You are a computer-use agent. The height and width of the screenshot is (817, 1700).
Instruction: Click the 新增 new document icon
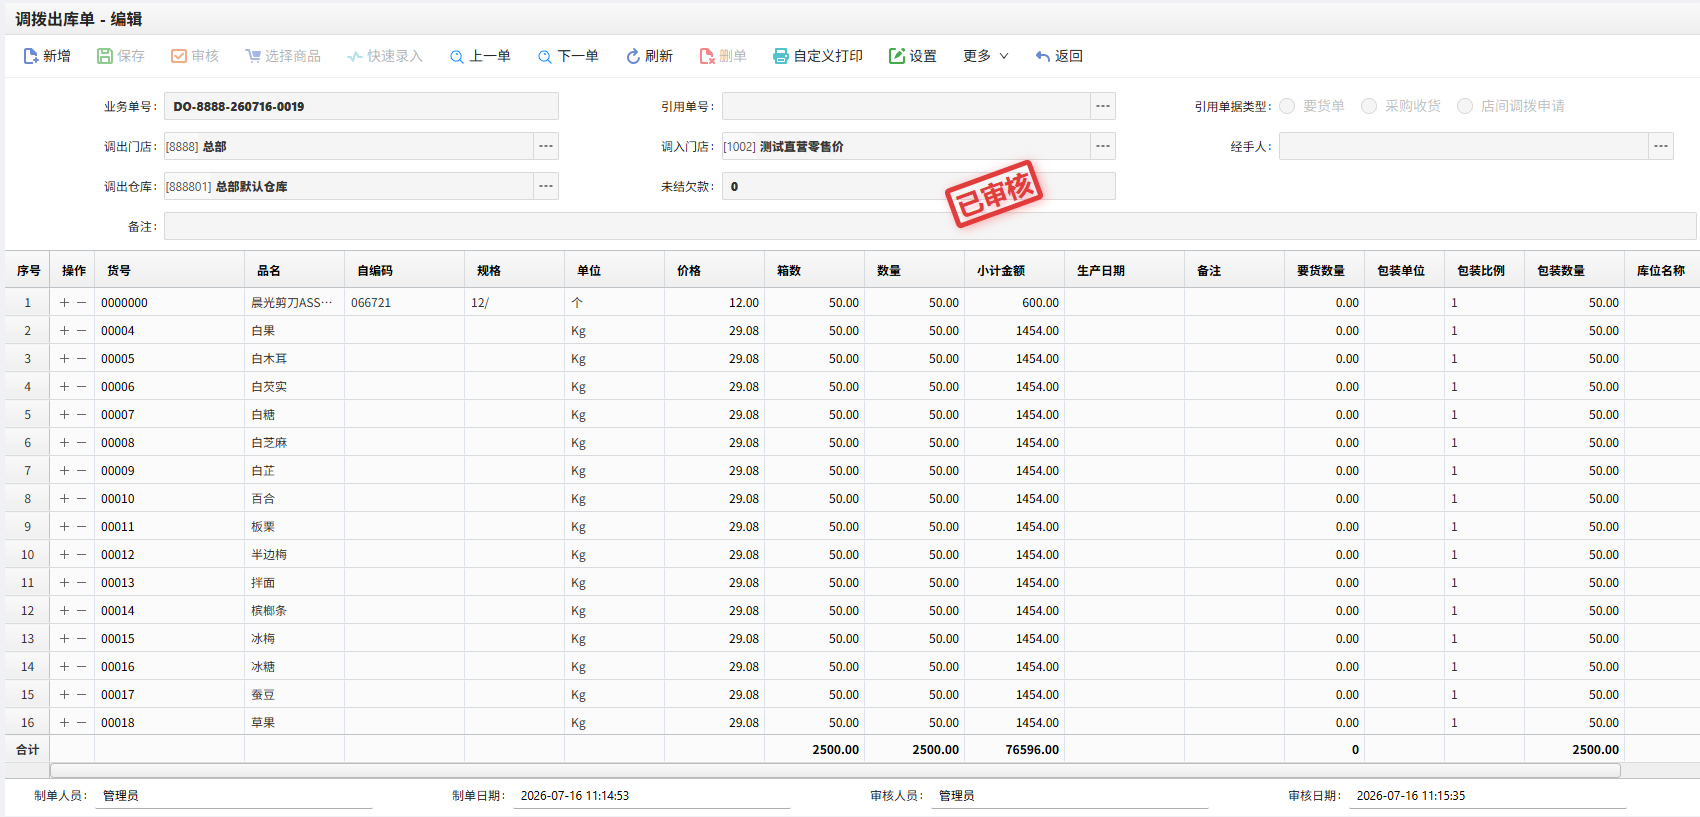click(31, 56)
